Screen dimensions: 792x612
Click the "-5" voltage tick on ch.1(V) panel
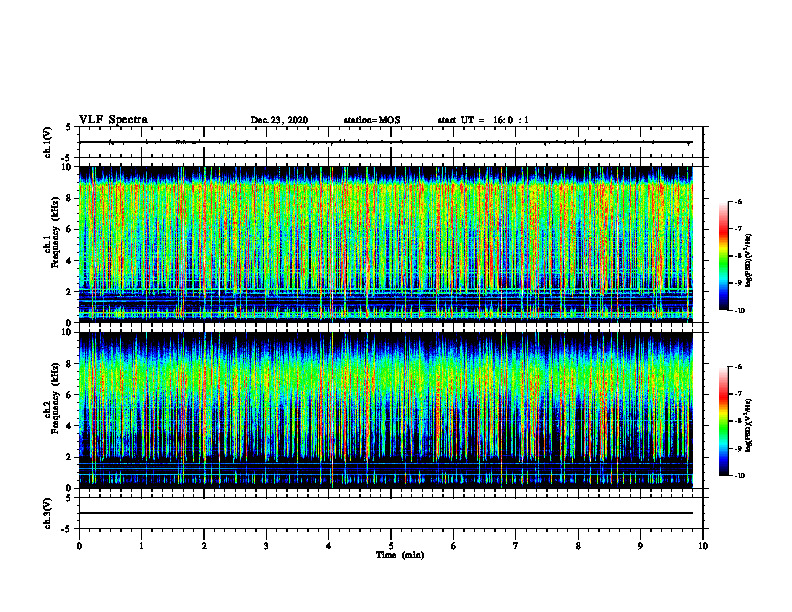click(68, 157)
